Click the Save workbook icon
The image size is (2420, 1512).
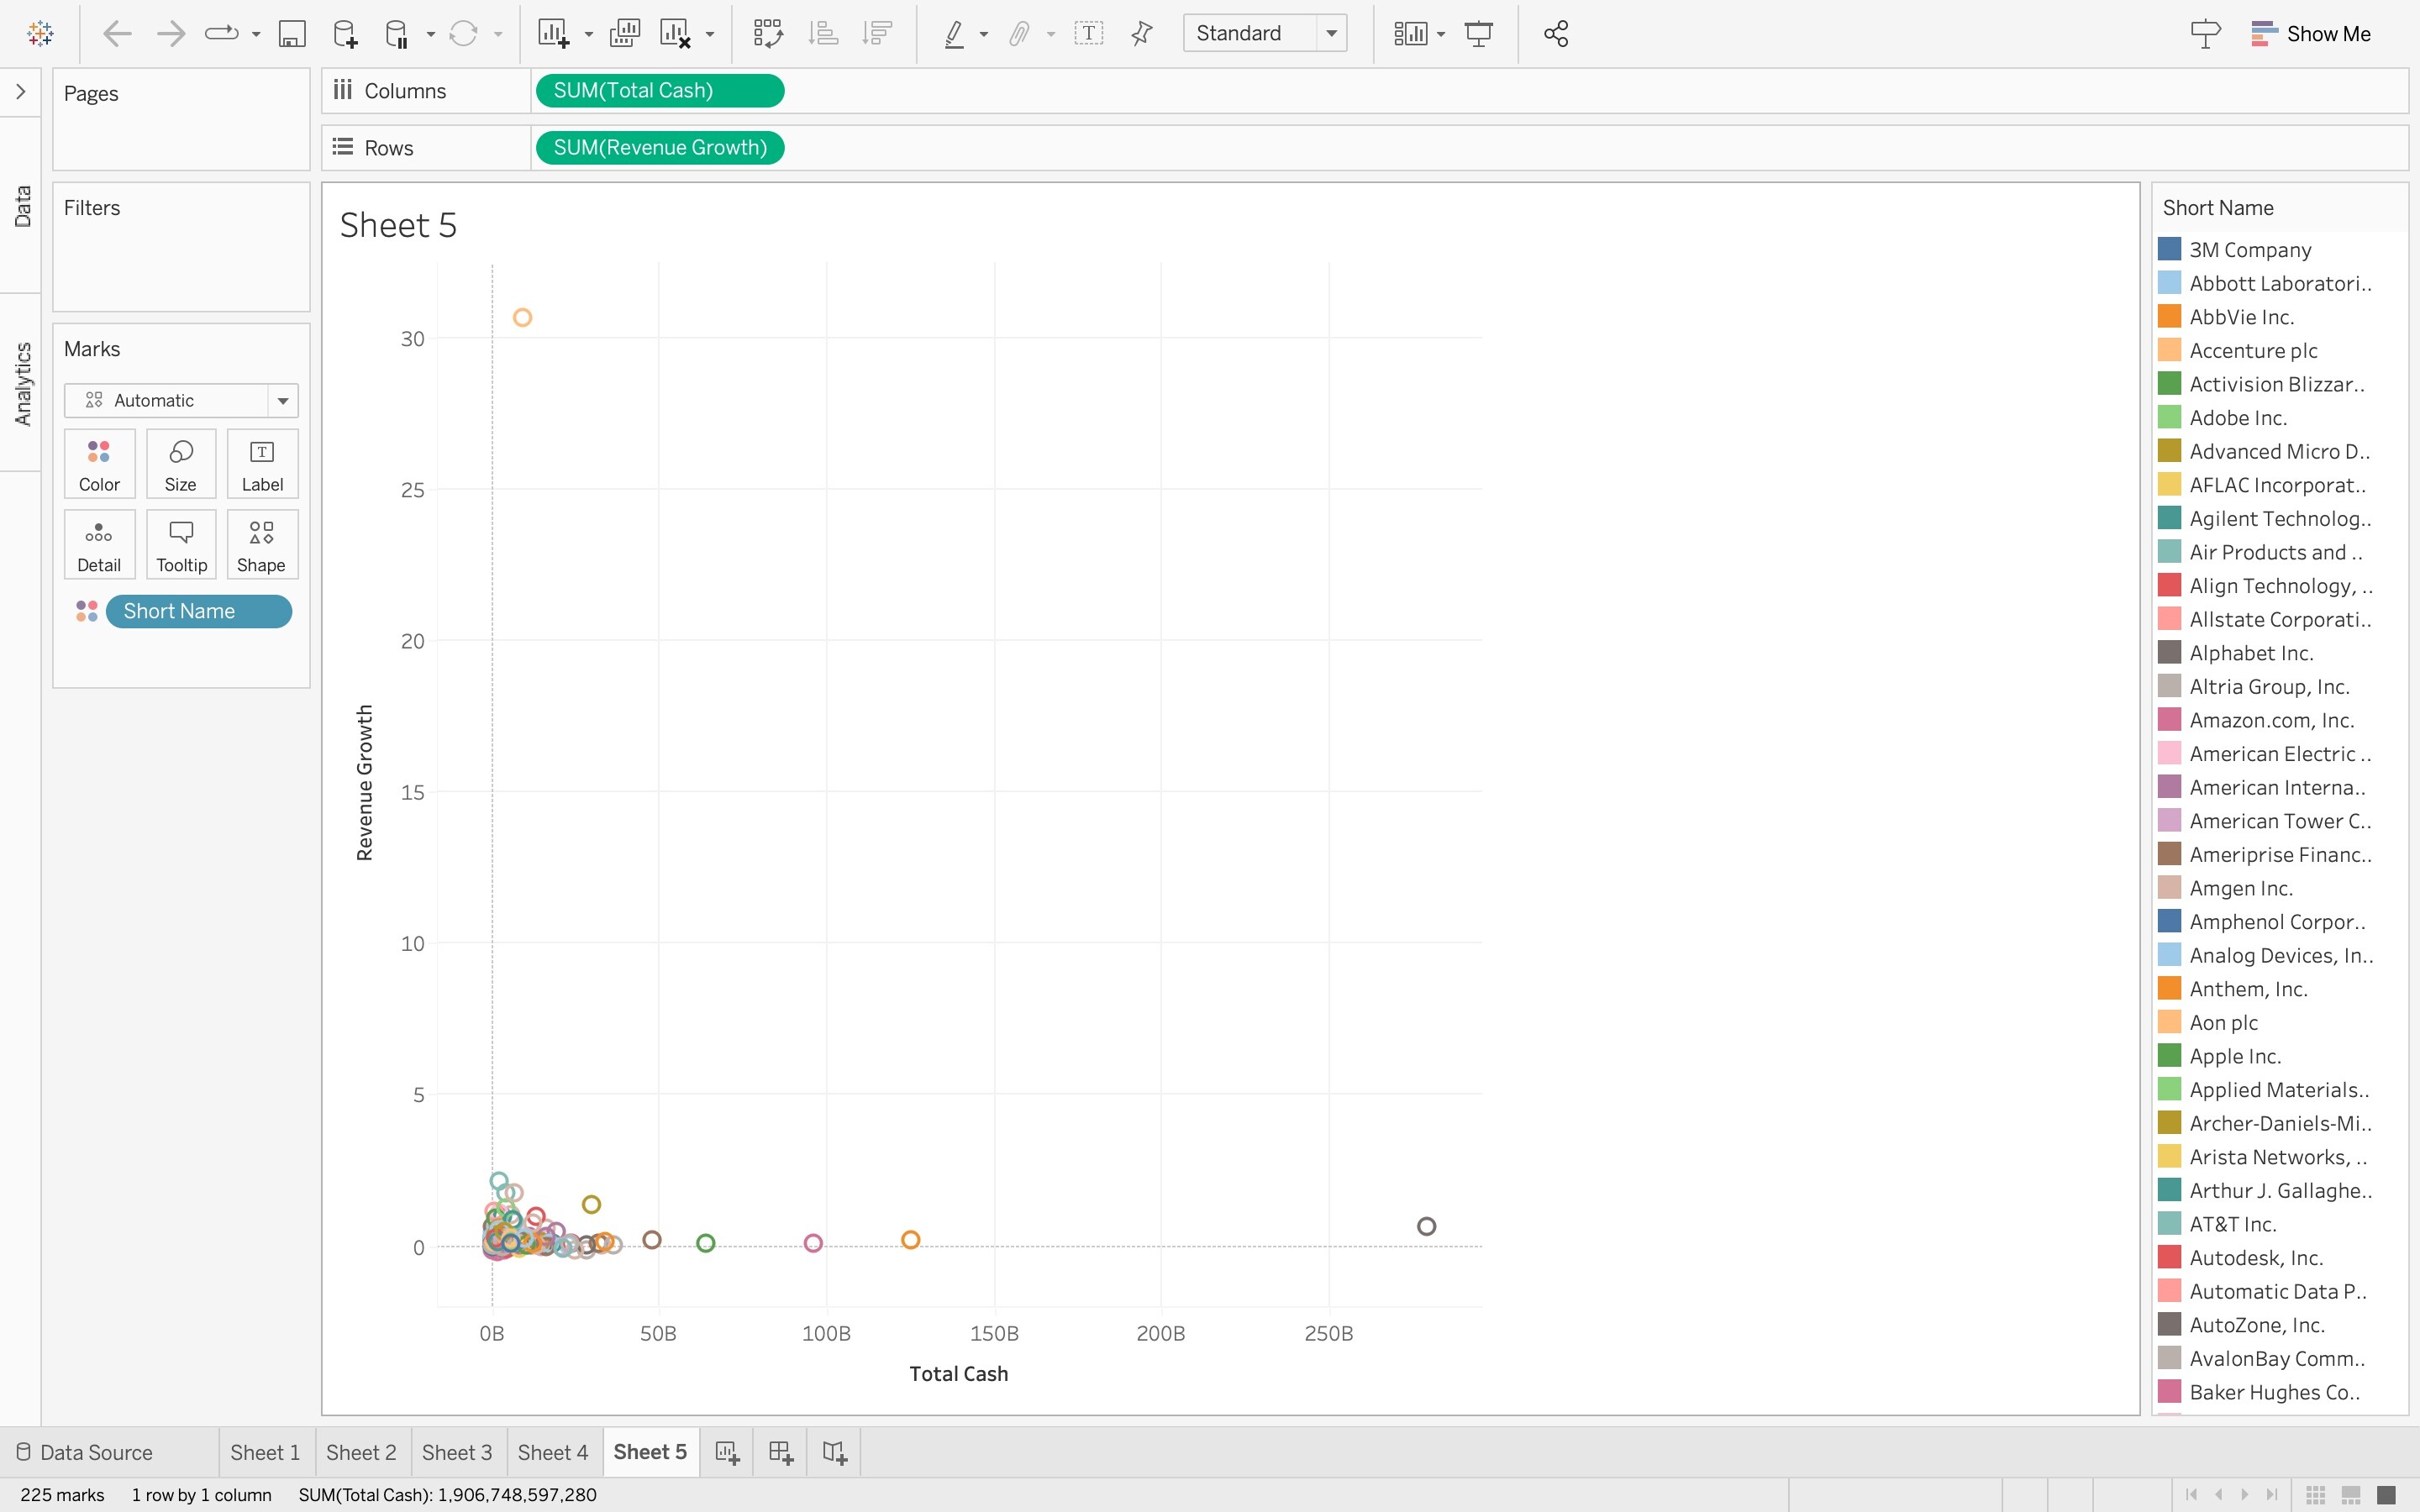292,34
